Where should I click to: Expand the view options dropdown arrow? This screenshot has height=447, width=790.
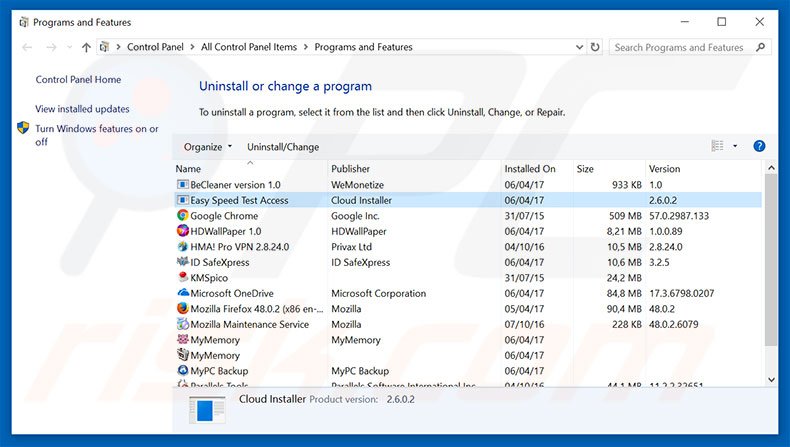(735, 147)
